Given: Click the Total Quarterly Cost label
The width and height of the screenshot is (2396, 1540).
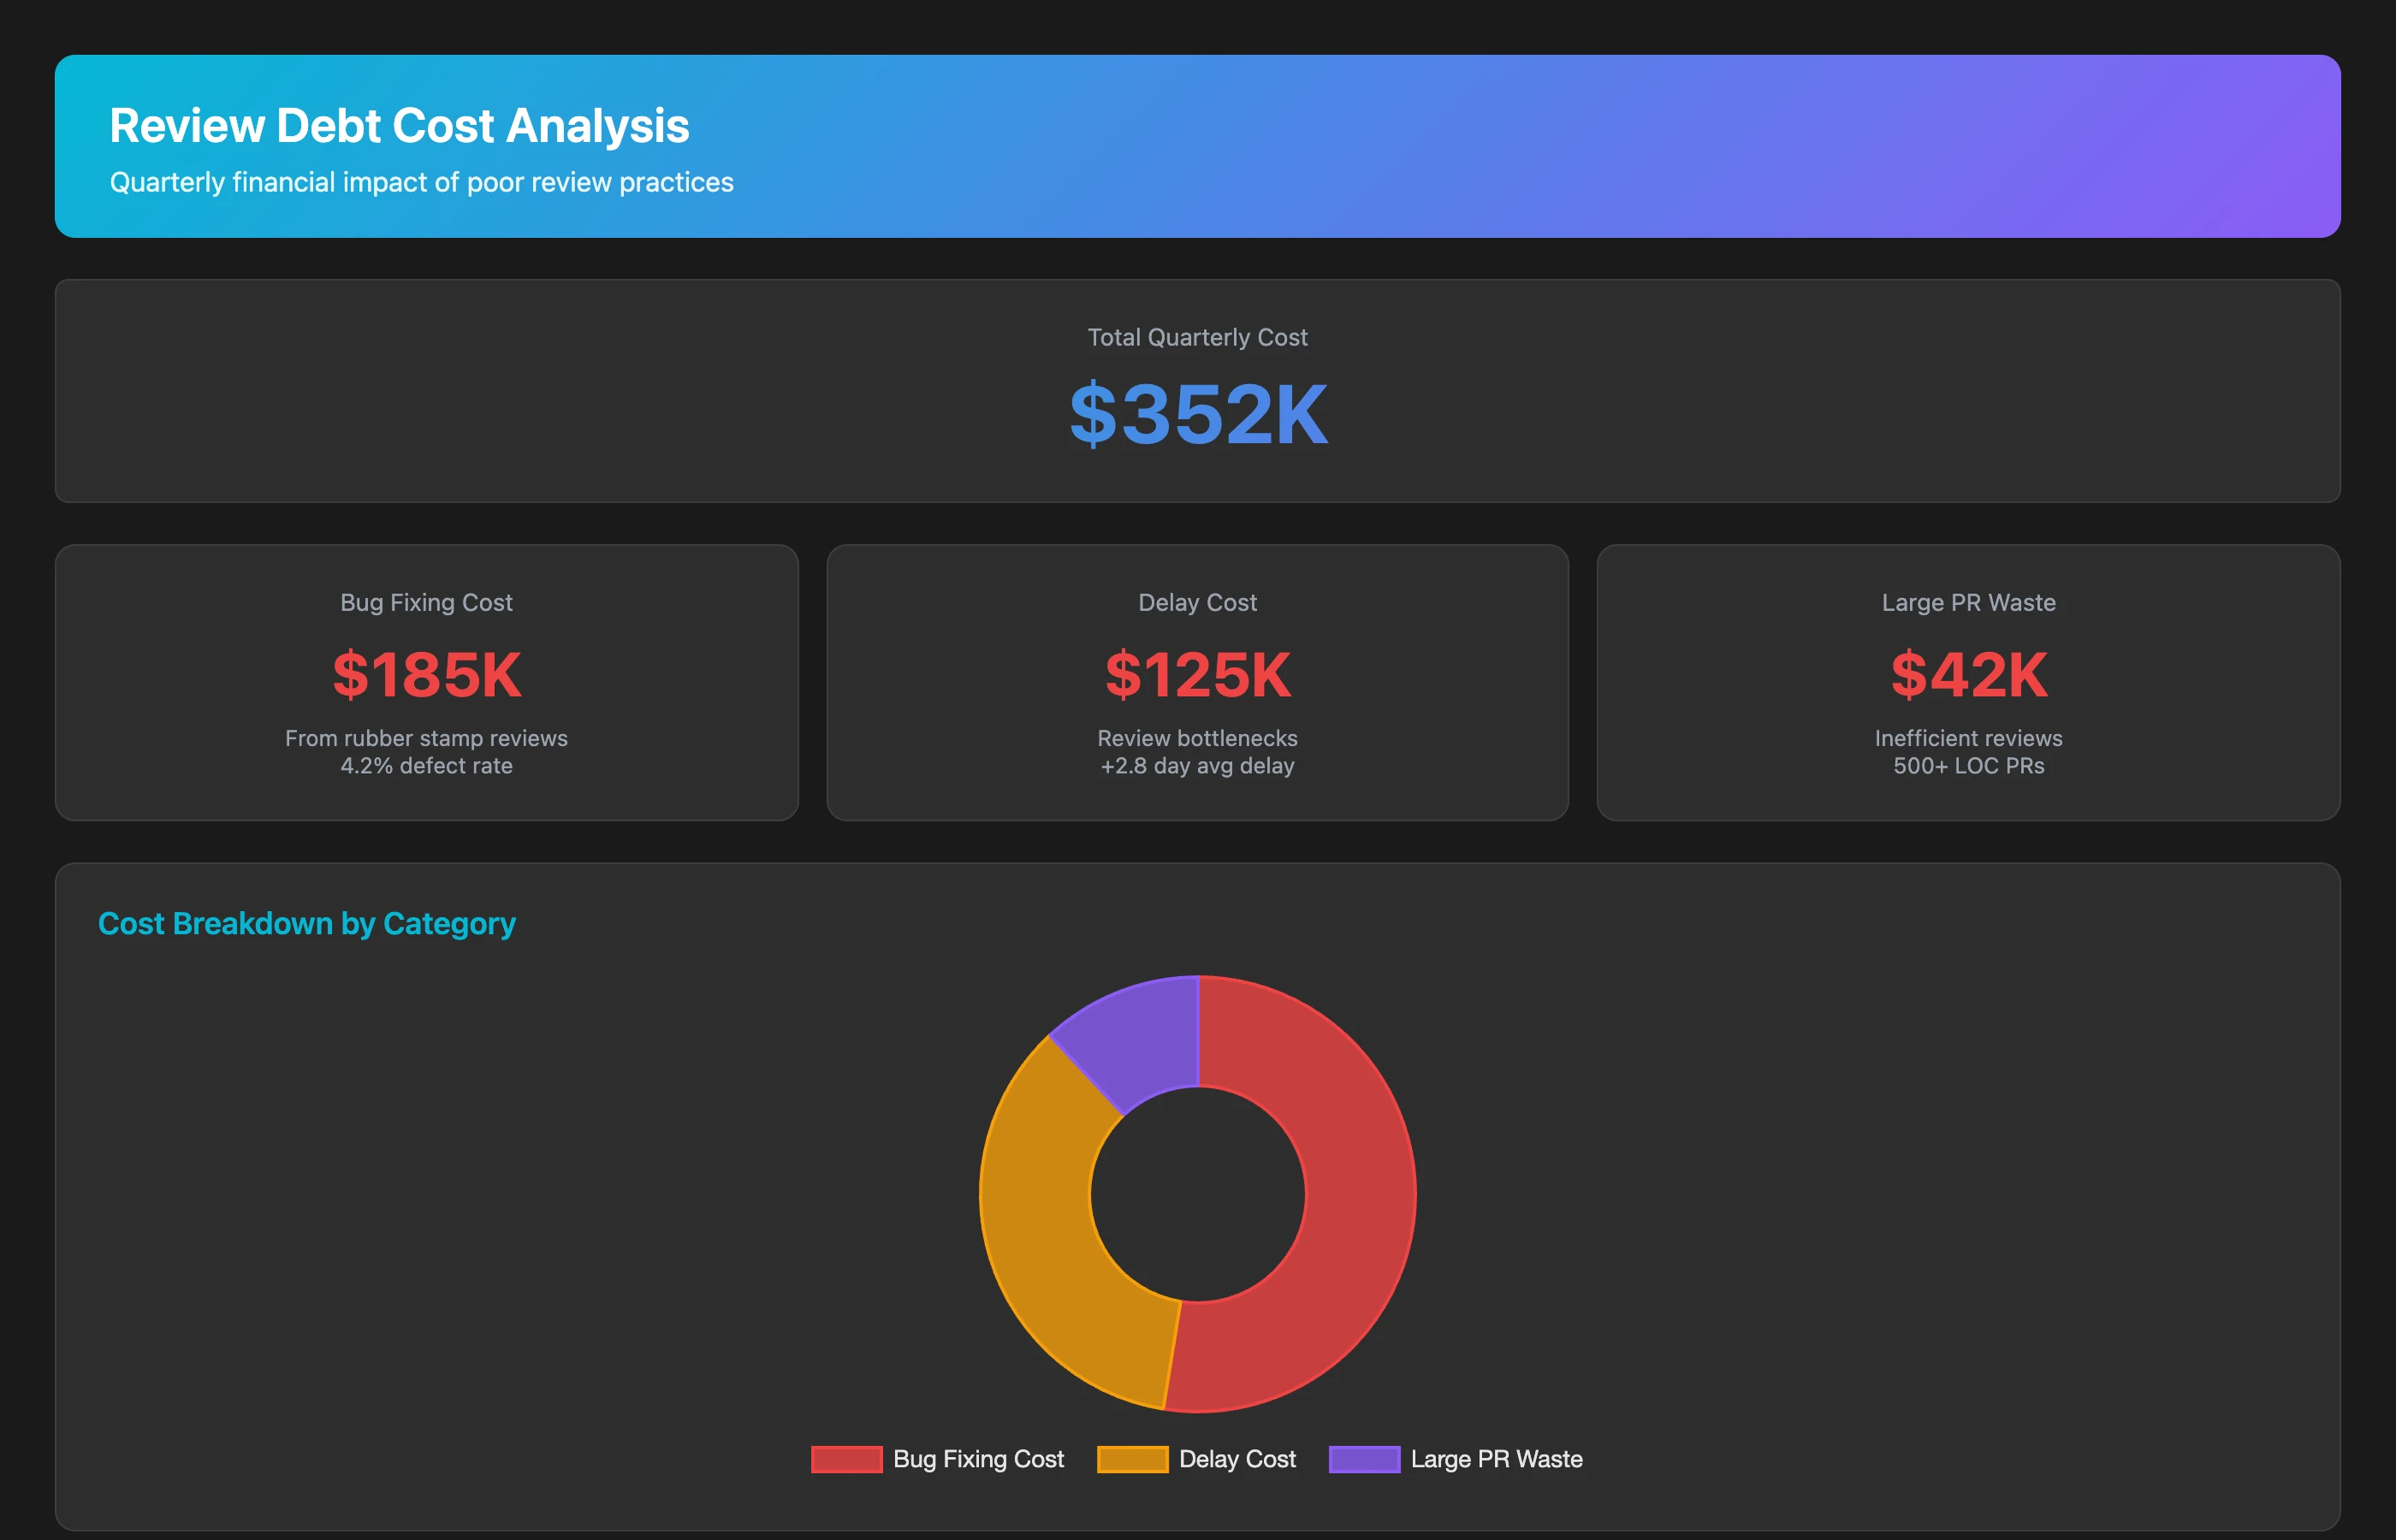Looking at the screenshot, I should [1198, 337].
